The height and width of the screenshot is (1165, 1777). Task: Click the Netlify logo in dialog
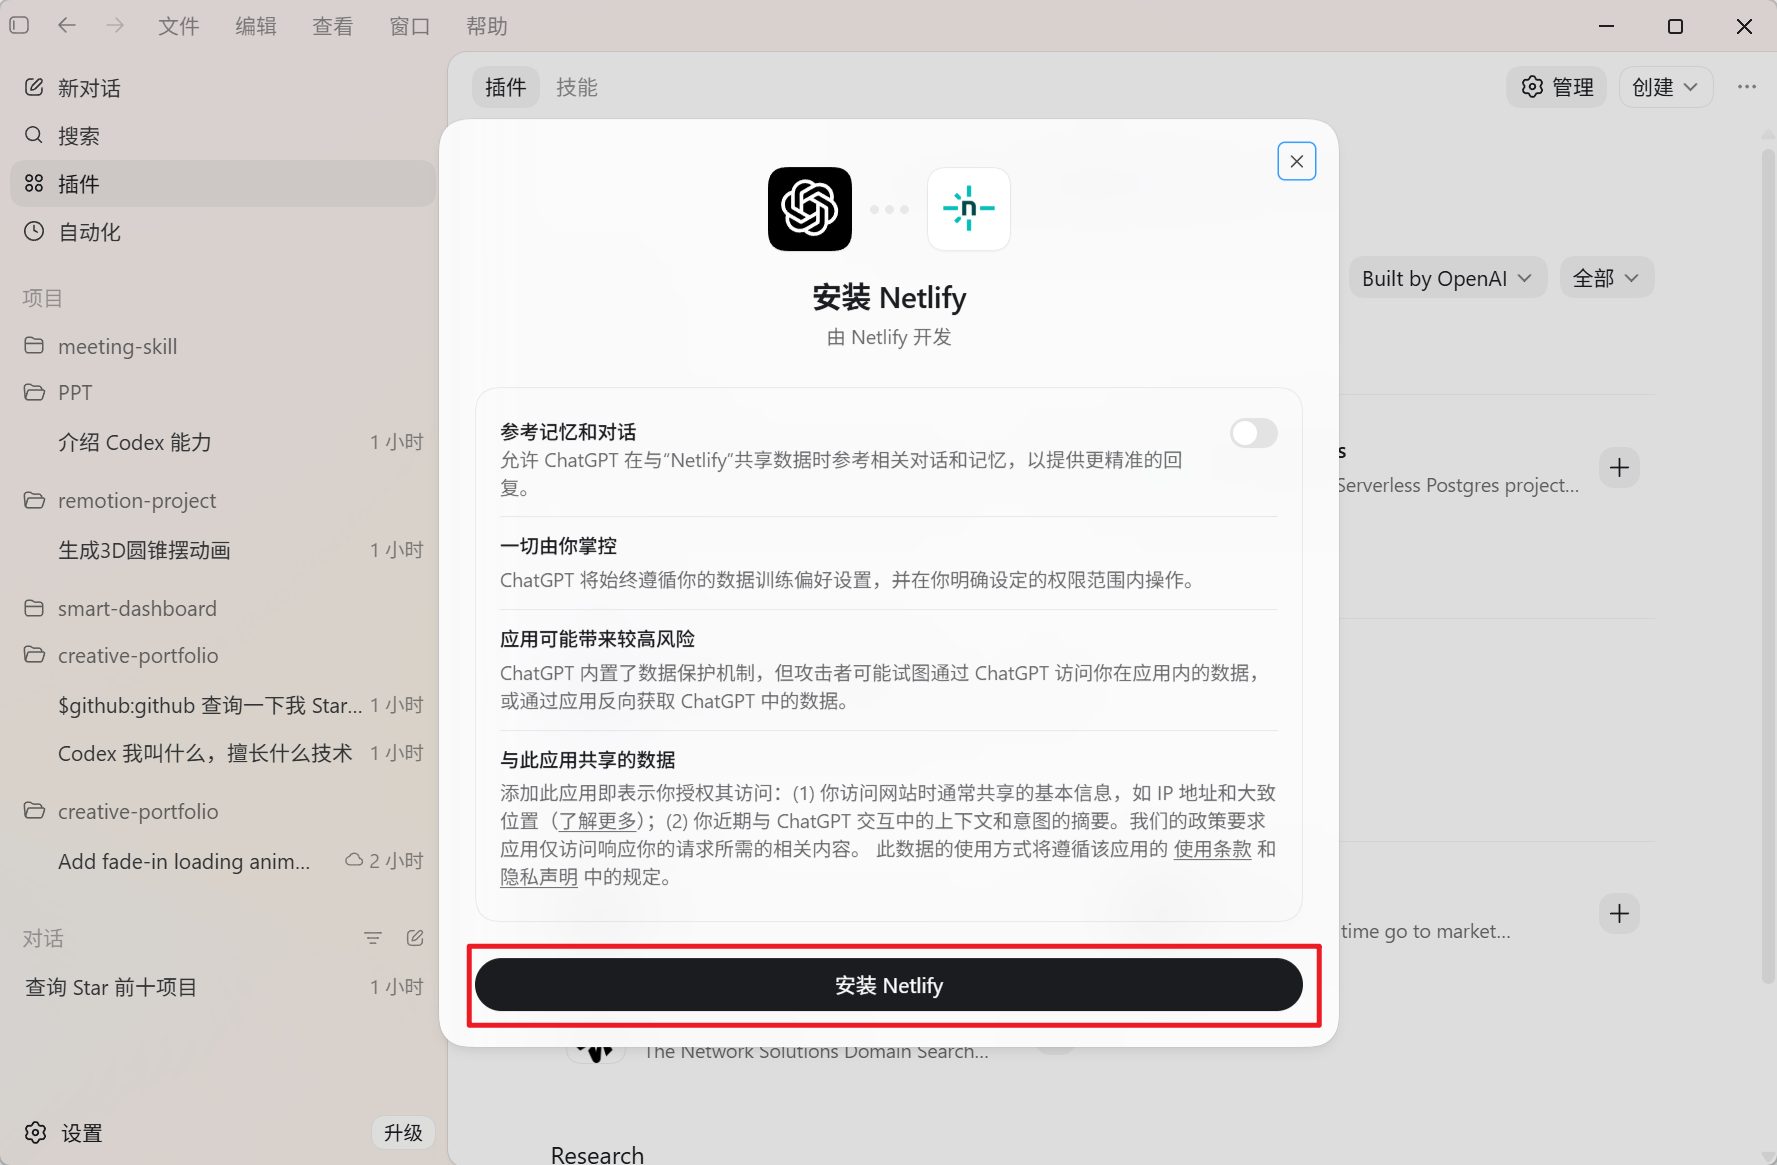tap(969, 209)
